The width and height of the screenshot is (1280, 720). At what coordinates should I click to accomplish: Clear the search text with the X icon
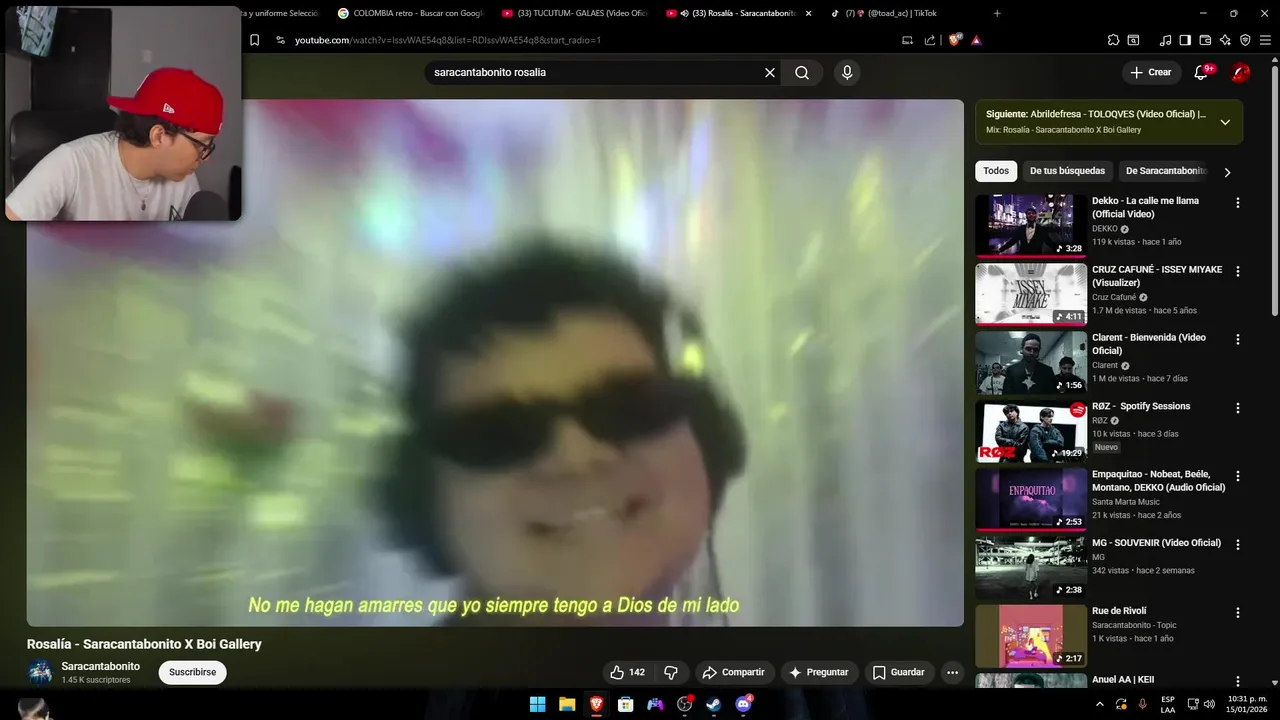coord(770,72)
